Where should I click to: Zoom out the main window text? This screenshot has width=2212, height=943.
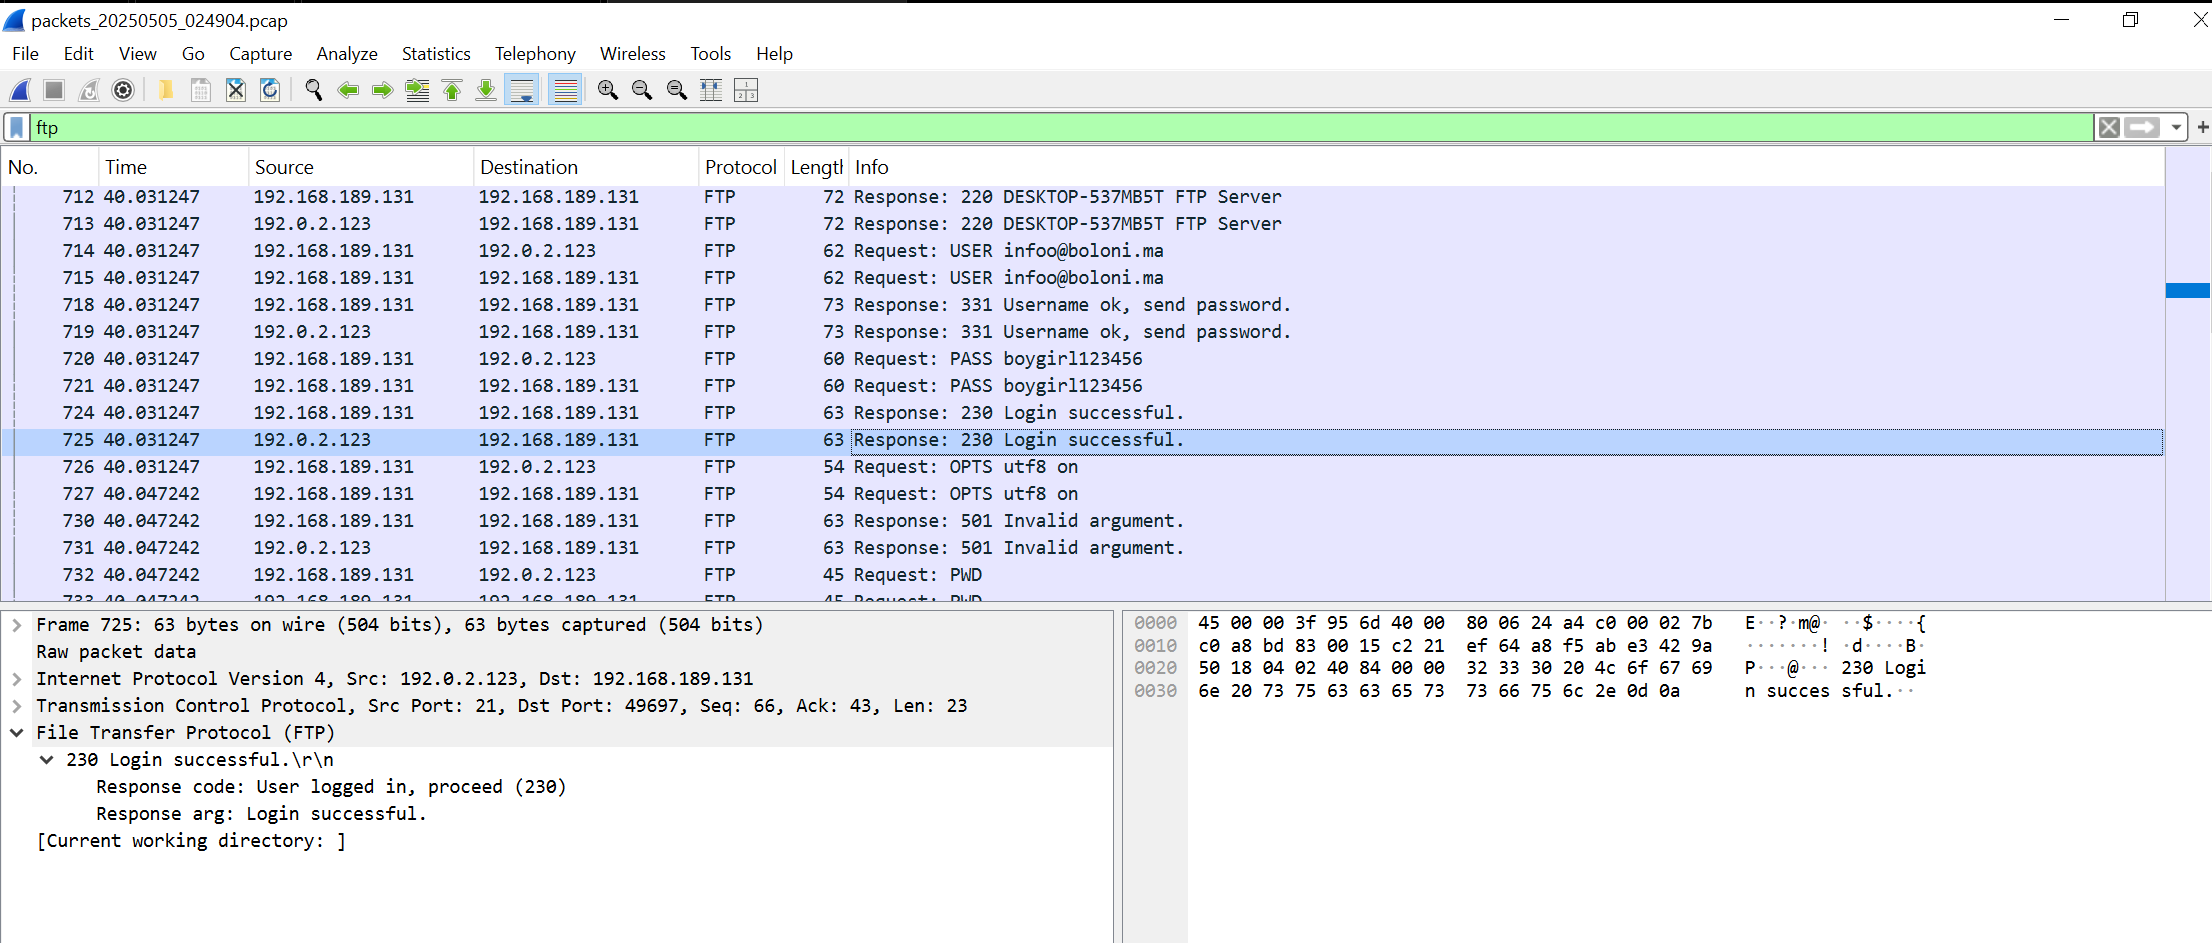pyautogui.click(x=642, y=90)
